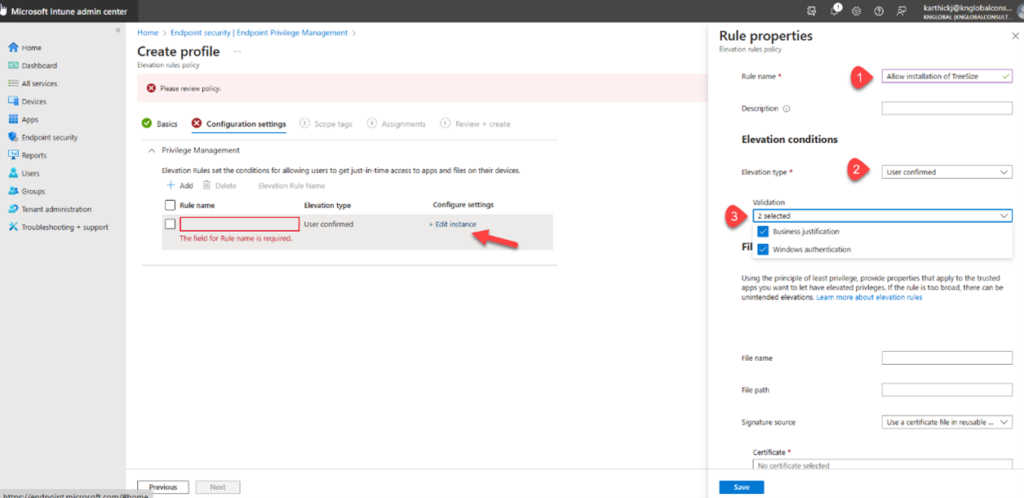Open Learn more about elevation rules
This screenshot has width=1024, height=498.
click(x=869, y=297)
